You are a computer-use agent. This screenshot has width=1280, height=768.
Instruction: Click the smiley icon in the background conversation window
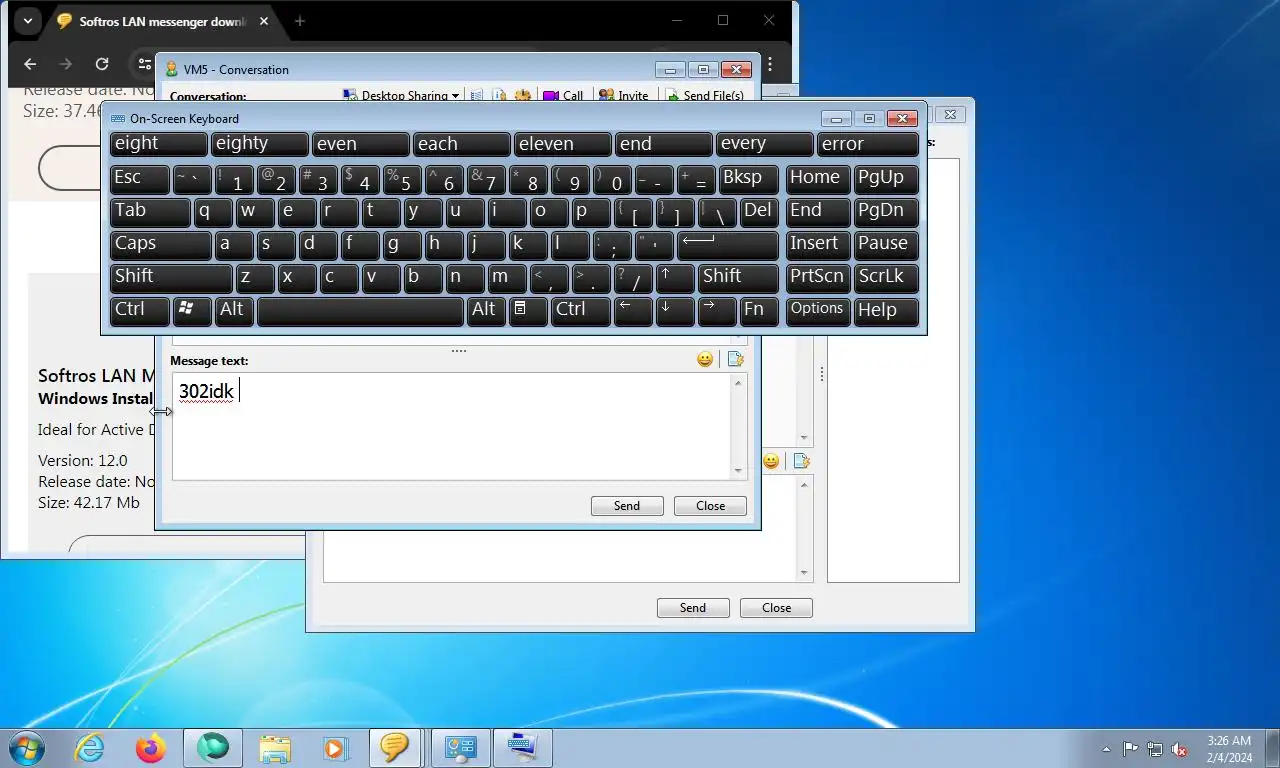[x=771, y=461]
